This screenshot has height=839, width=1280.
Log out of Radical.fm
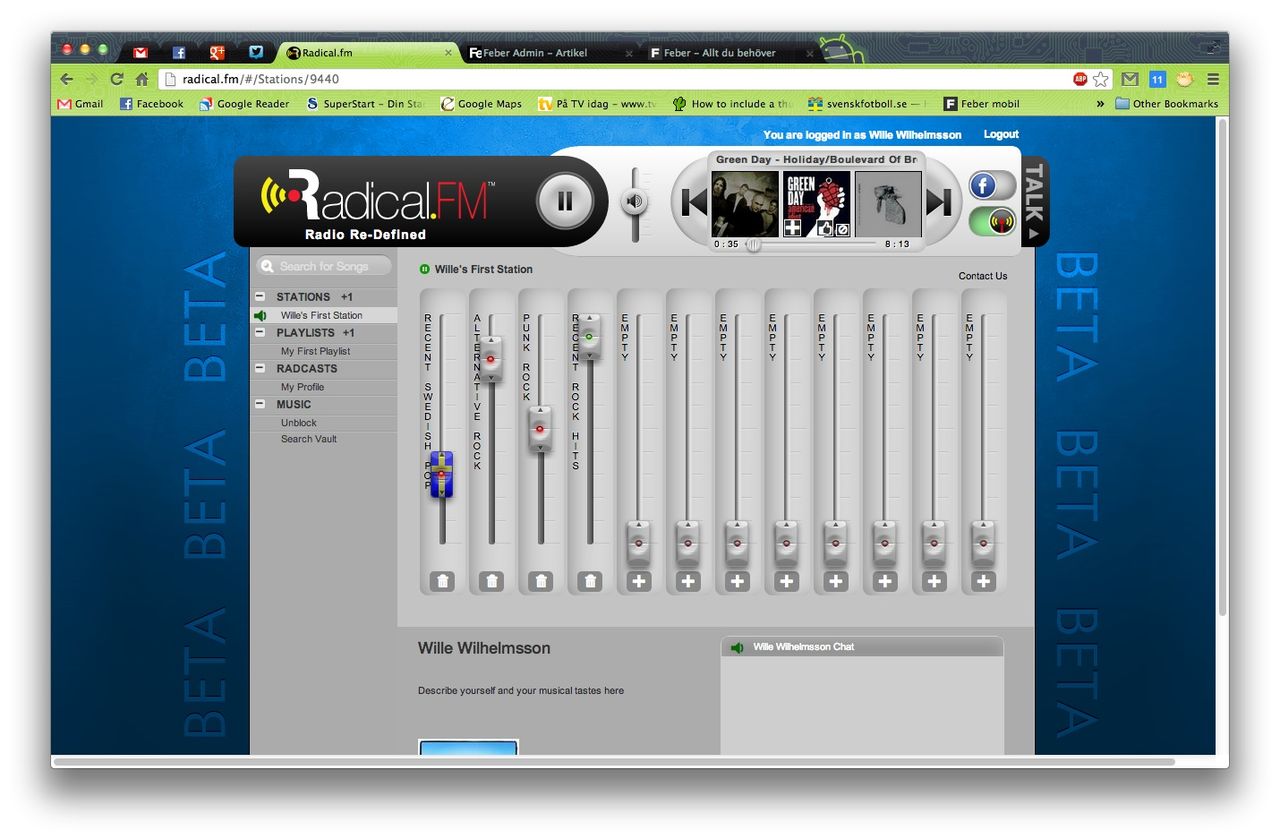[1000, 134]
